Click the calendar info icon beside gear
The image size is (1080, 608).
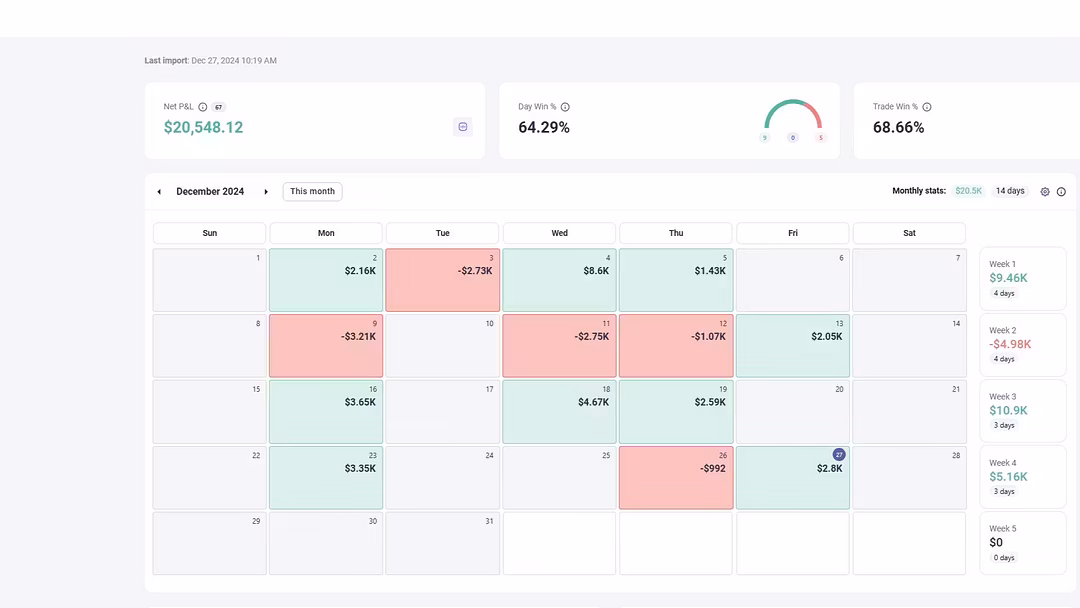click(1061, 192)
